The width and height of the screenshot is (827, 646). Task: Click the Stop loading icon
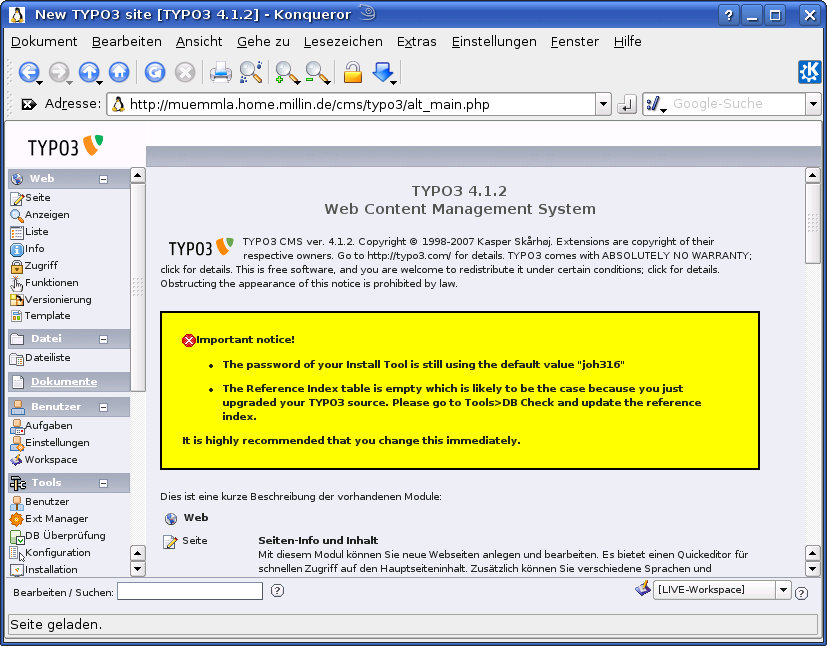pyautogui.click(x=185, y=72)
